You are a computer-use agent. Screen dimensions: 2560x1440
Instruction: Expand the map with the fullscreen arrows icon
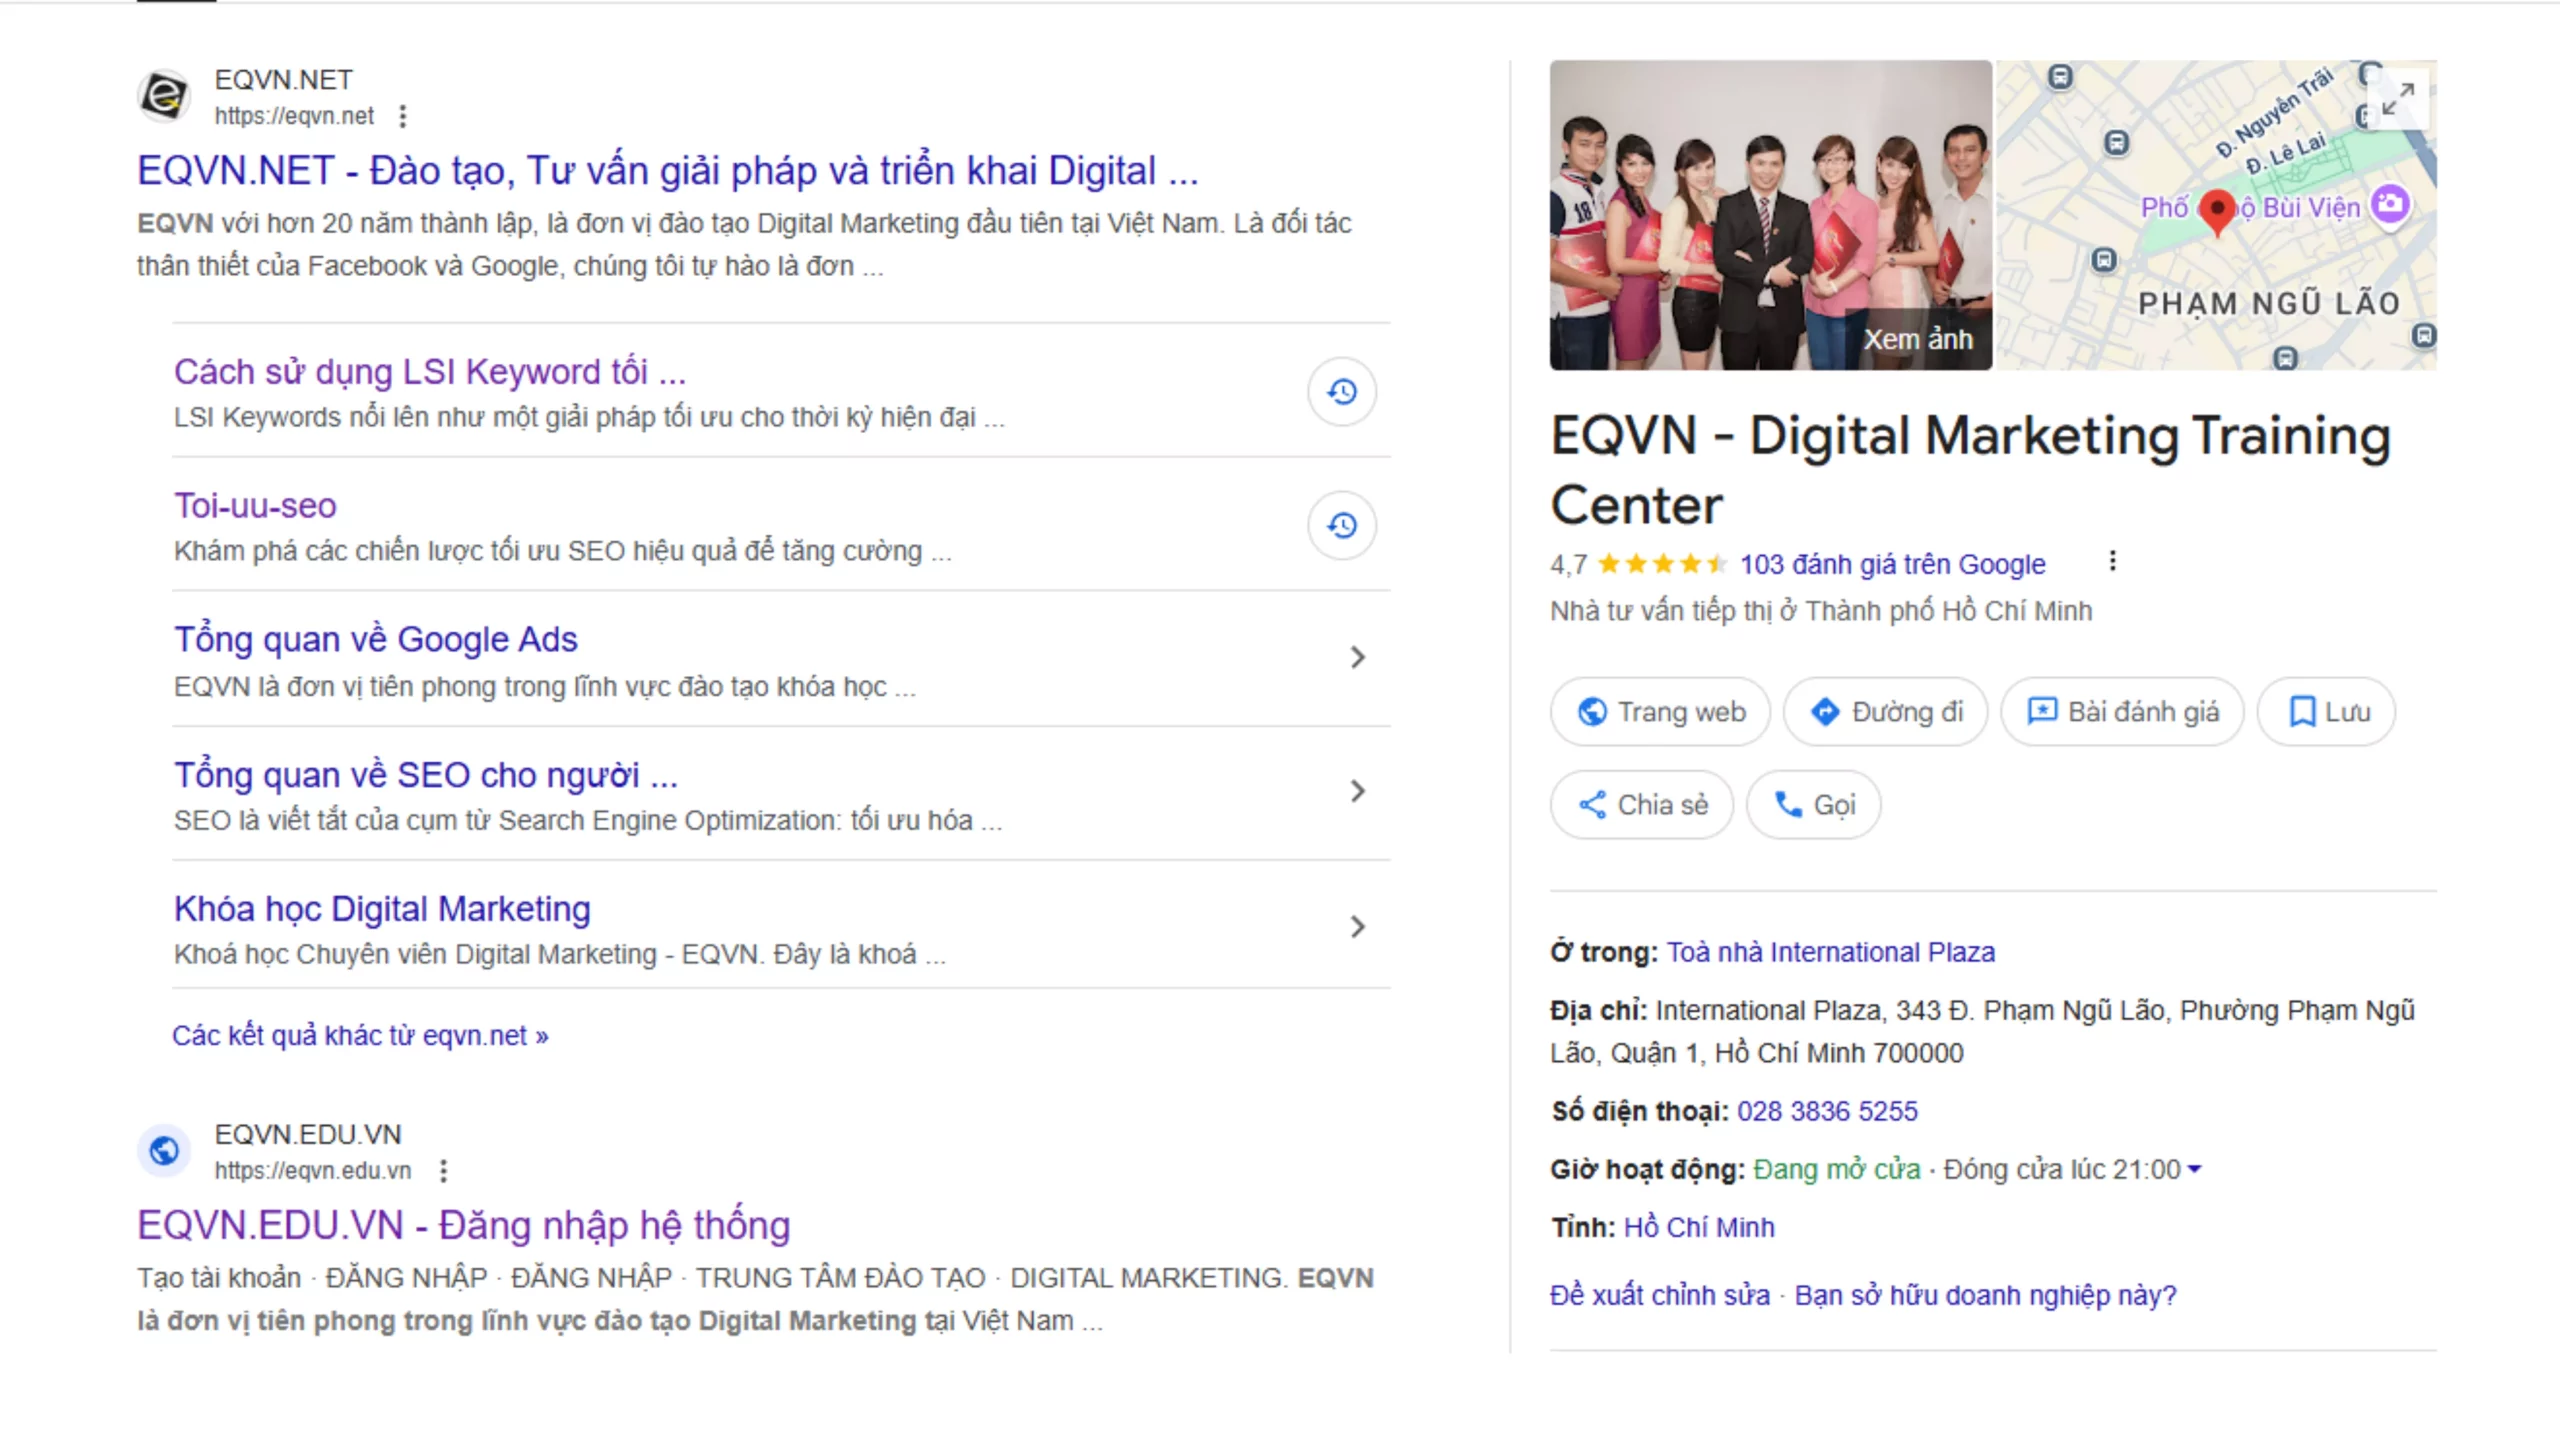2397,99
